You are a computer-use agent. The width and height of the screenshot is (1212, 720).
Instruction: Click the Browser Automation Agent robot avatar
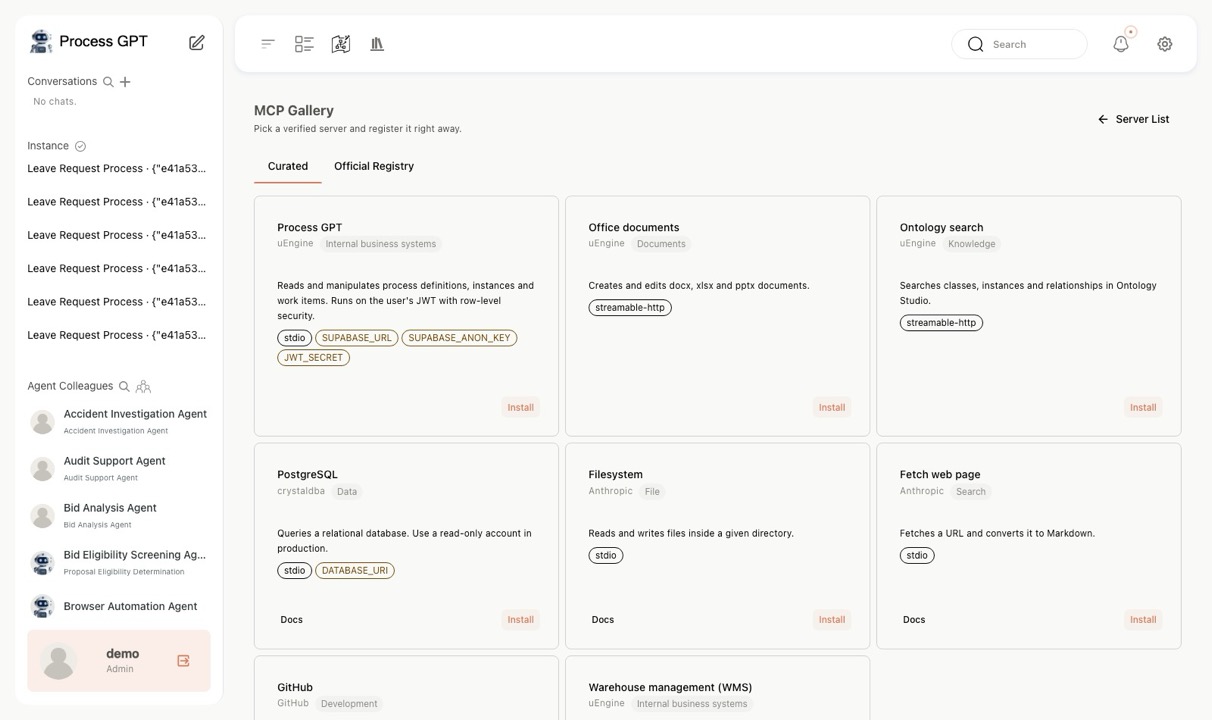click(x=42, y=607)
